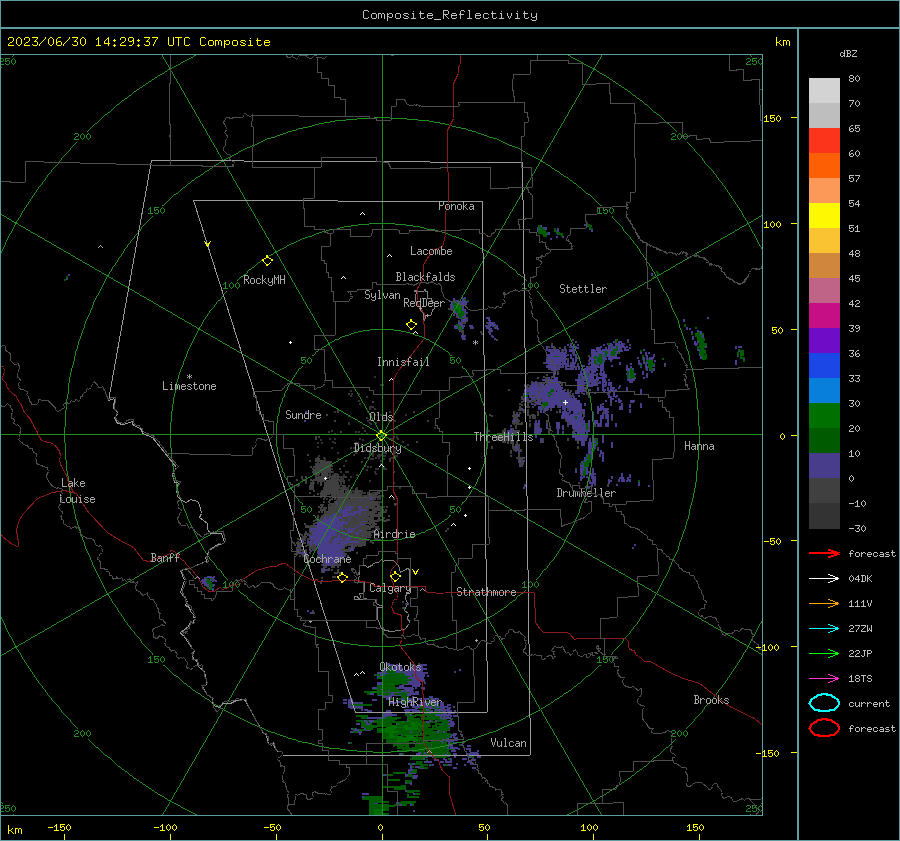Click the white cross marker near ThreeHills echoes
Screen dimensions: 900x841
tap(565, 402)
